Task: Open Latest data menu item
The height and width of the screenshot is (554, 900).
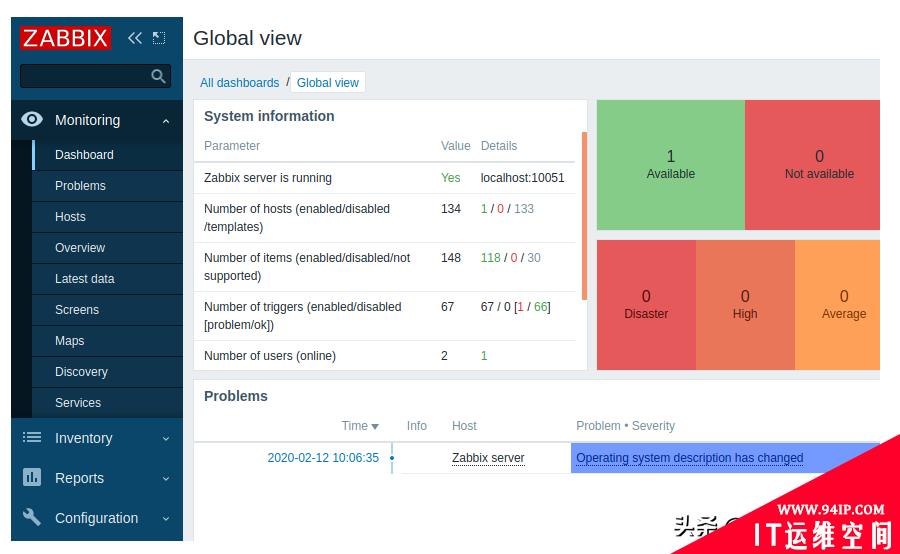Action: [107, 278]
